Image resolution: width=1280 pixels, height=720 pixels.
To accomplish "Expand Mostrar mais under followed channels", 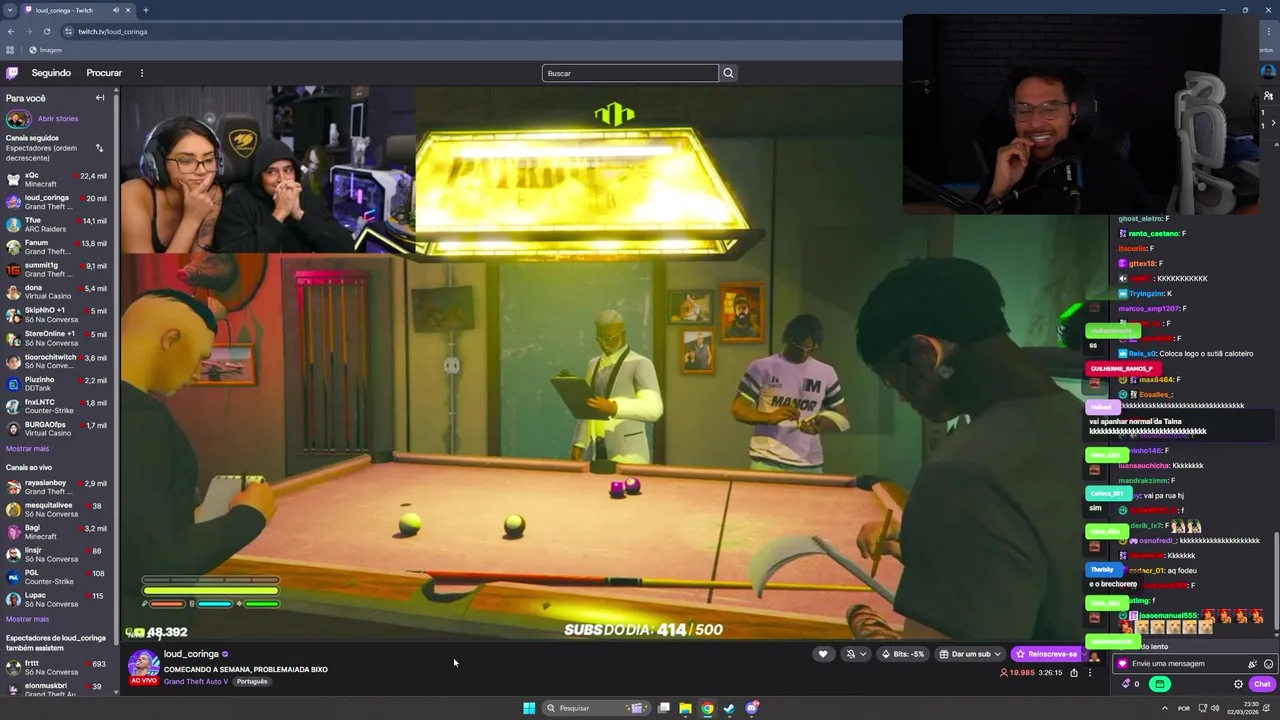I will pos(27,449).
